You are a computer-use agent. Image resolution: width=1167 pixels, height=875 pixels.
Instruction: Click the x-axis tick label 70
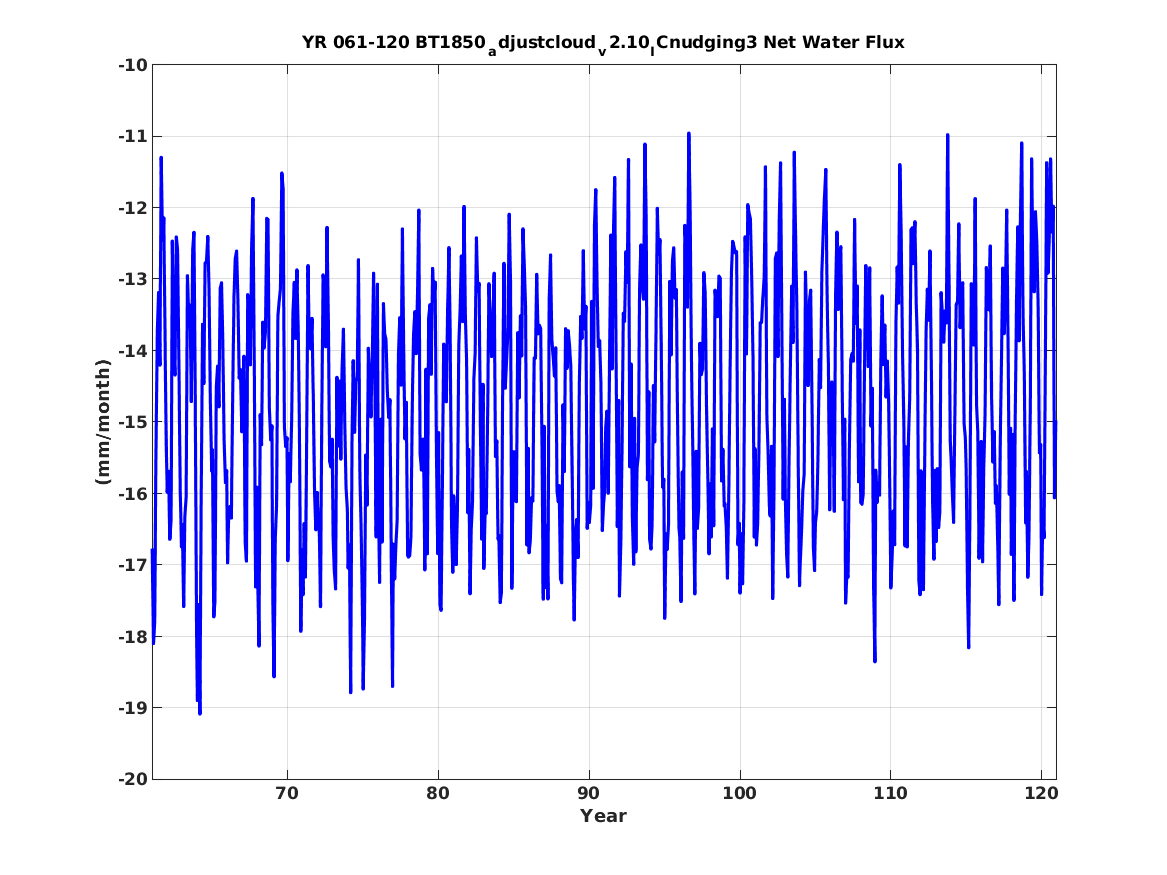[287, 794]
